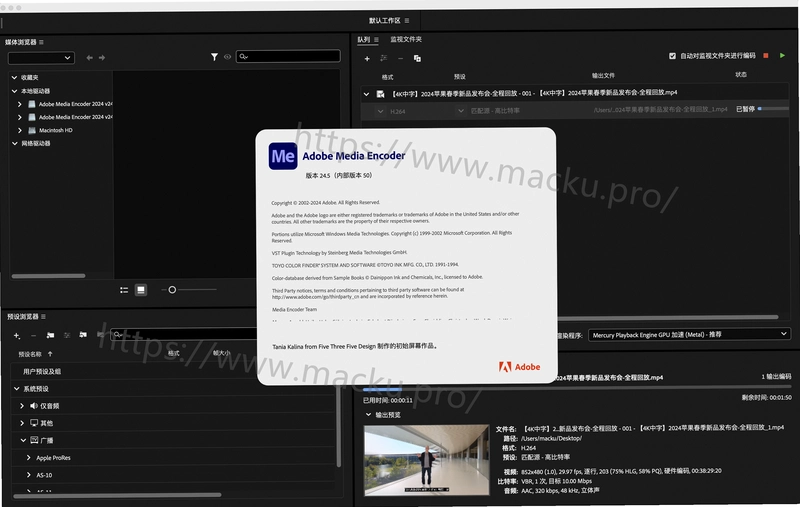The image size is (800, 507).
Task: Collapse the 系统预设 group
Action: pyautogui.click(x=17, y=389)
